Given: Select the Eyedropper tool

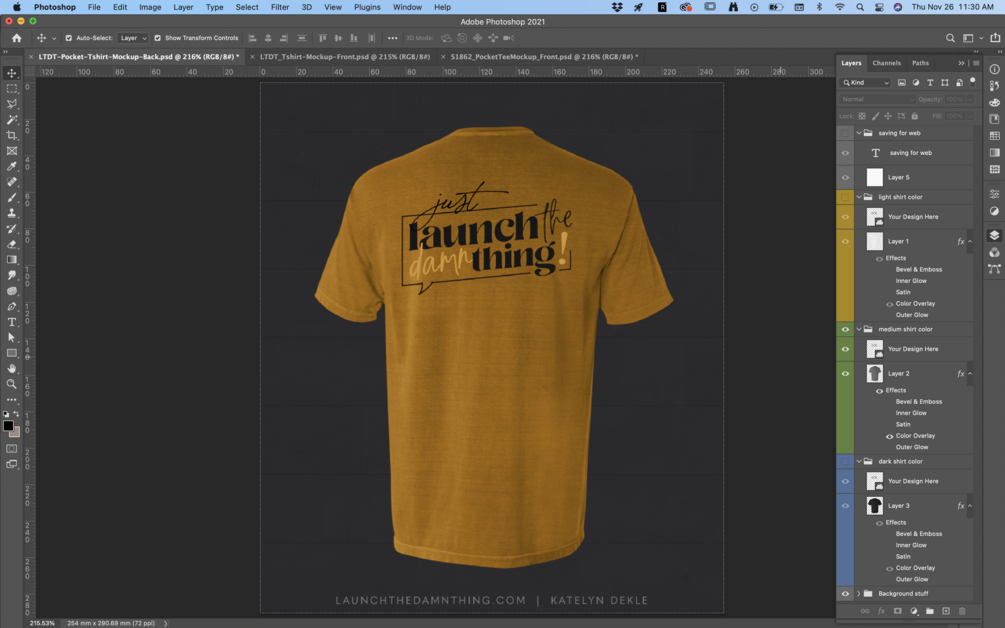Looking at the screenshot, I should click(x=12, y=167).
